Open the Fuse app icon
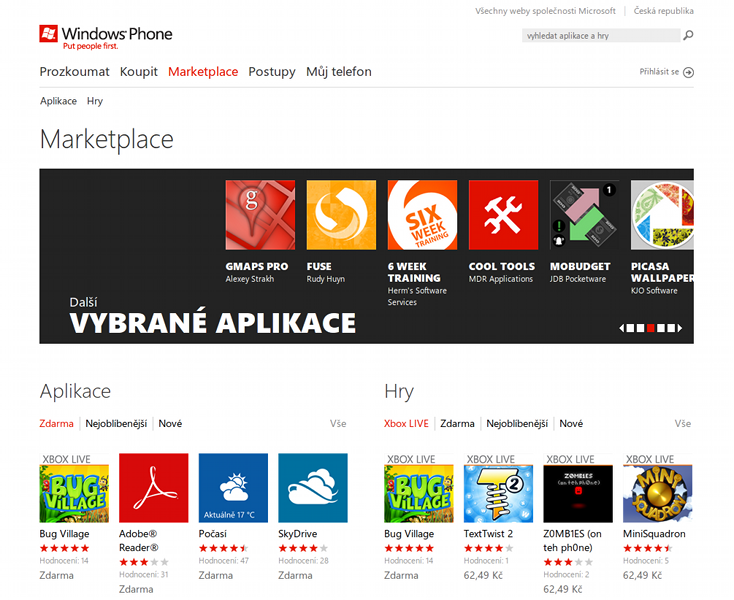734x600 pixels. point(341,215)
